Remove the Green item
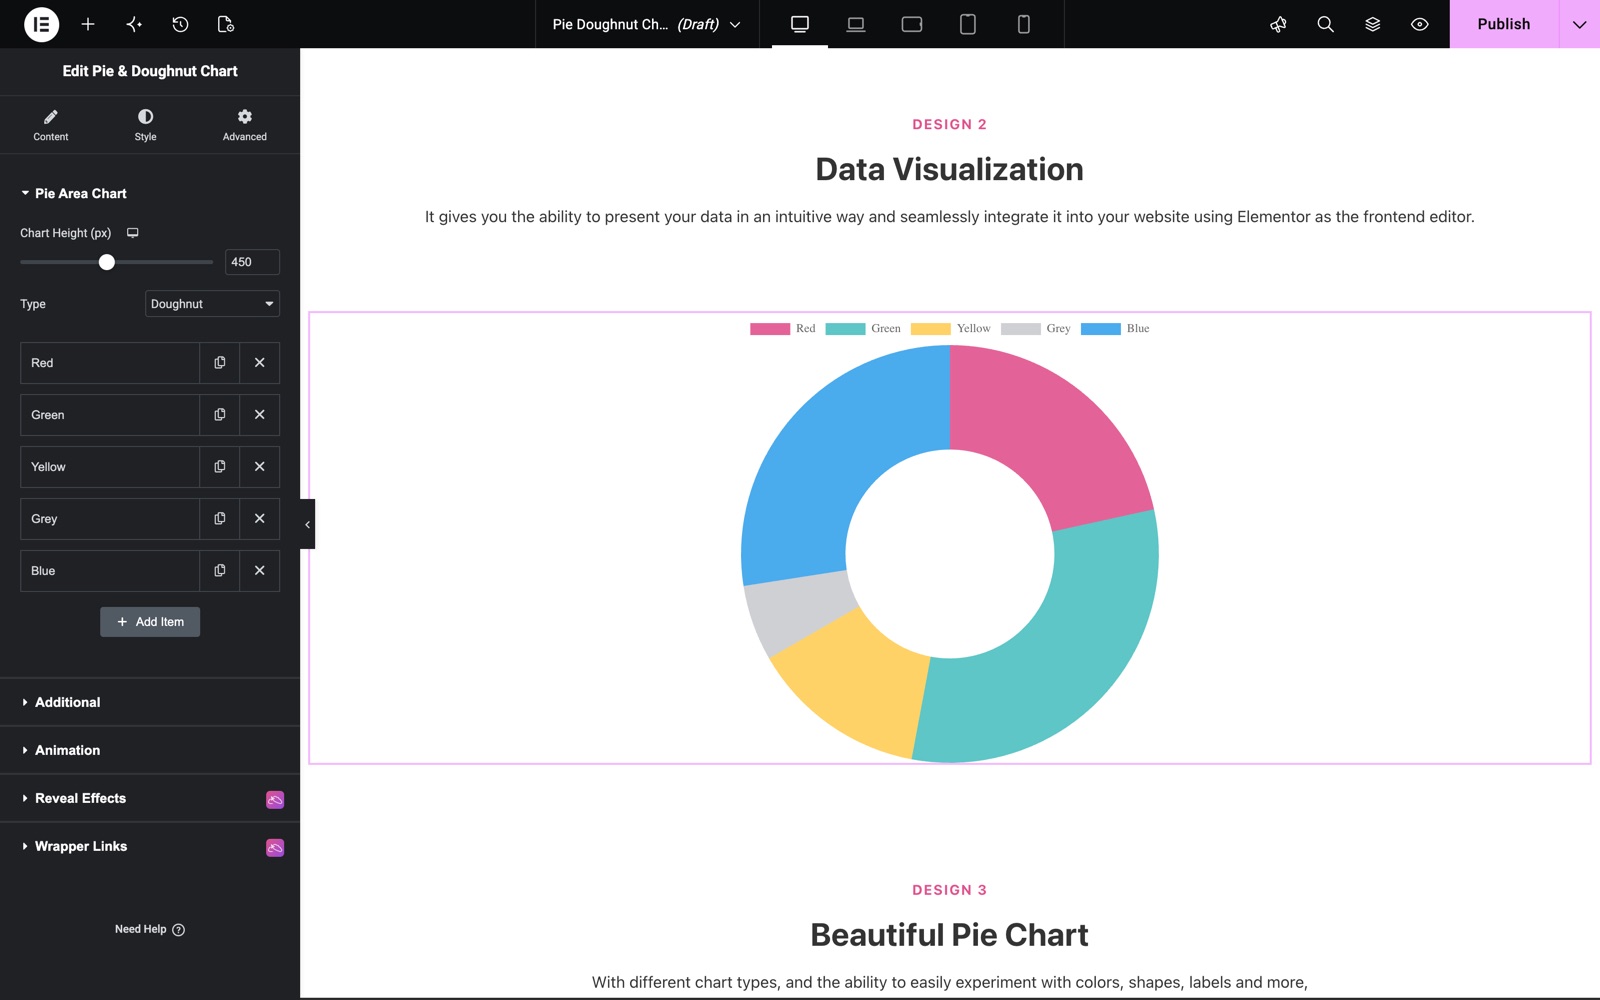1600x1000 pixels. pos(260,415)
